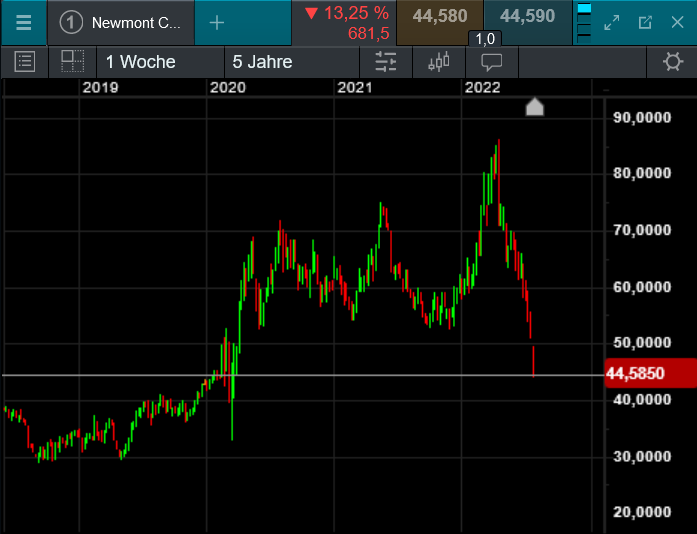Toggle the chart grid layout selector

coord(72,62)
